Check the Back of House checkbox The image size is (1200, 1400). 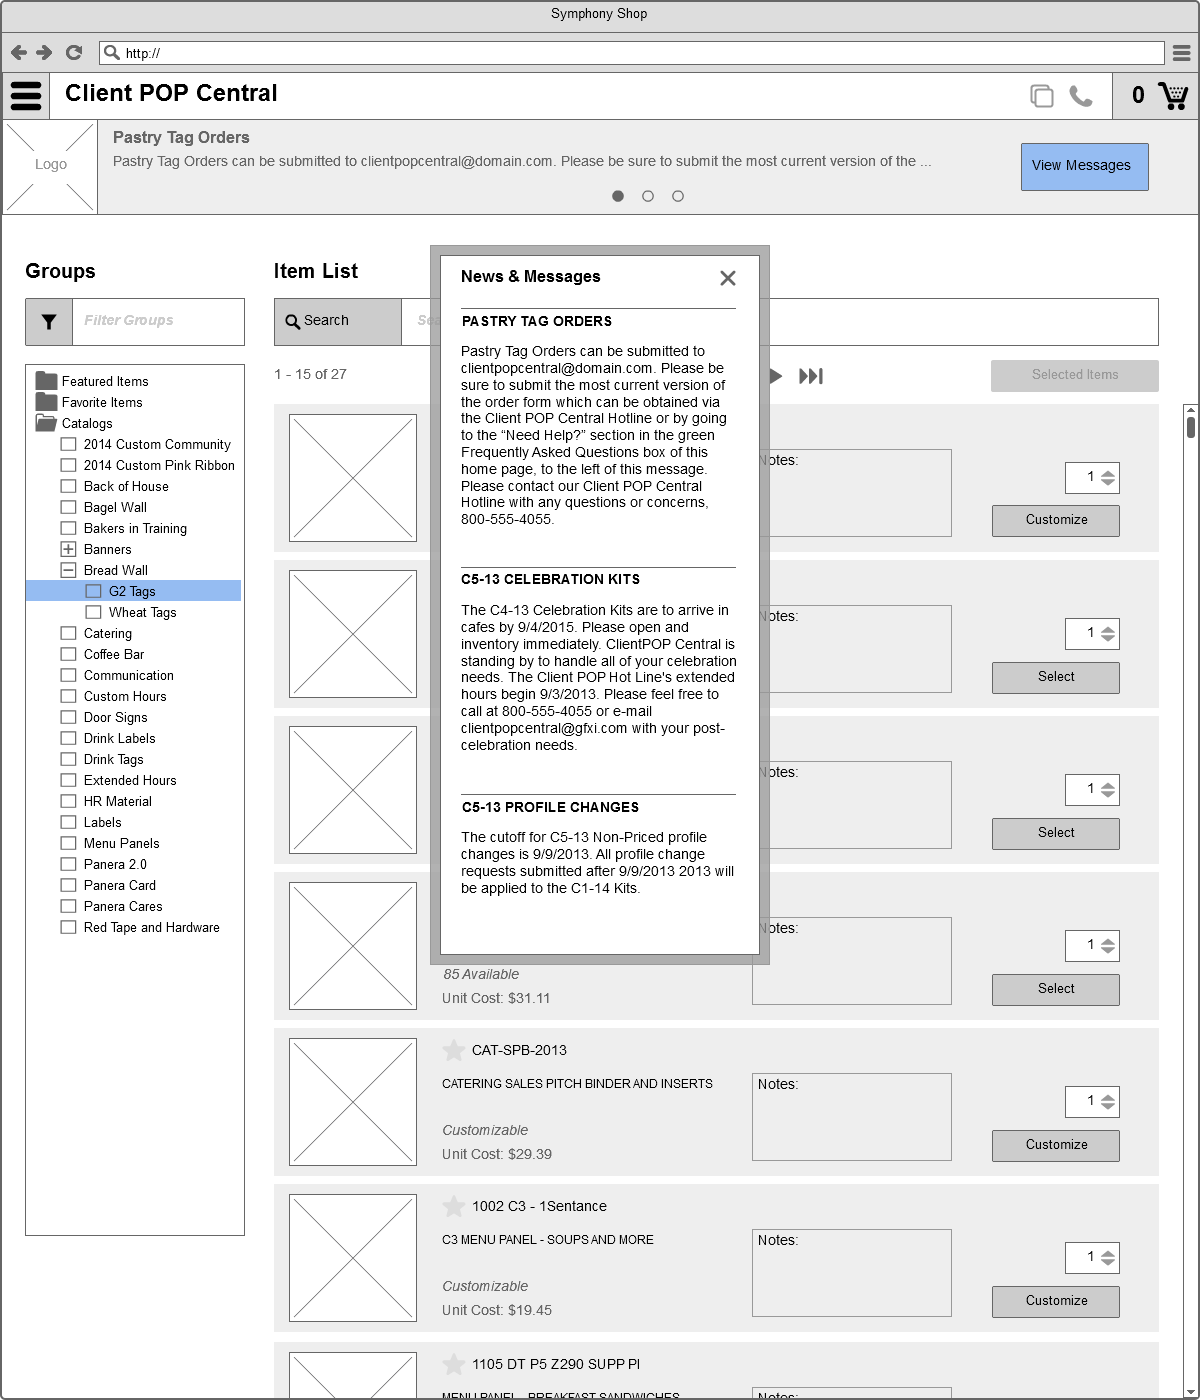click(x=68, y=486)
